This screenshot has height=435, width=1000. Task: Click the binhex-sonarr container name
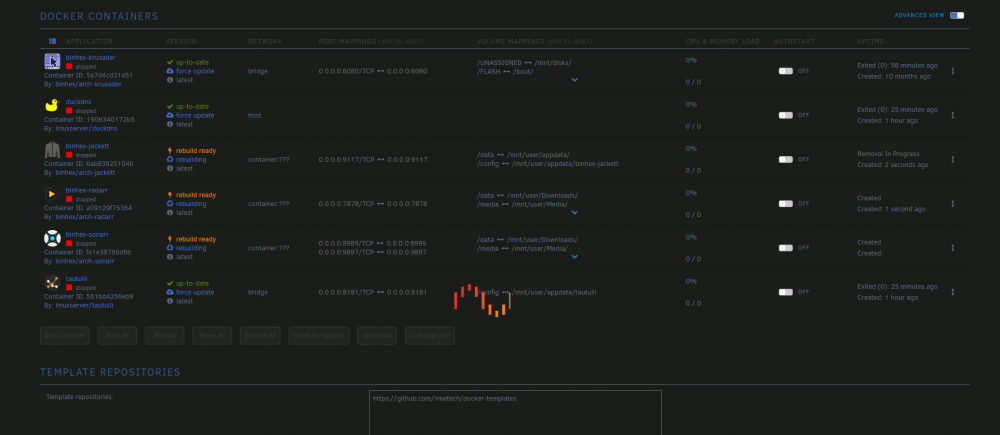click(87, 234)
